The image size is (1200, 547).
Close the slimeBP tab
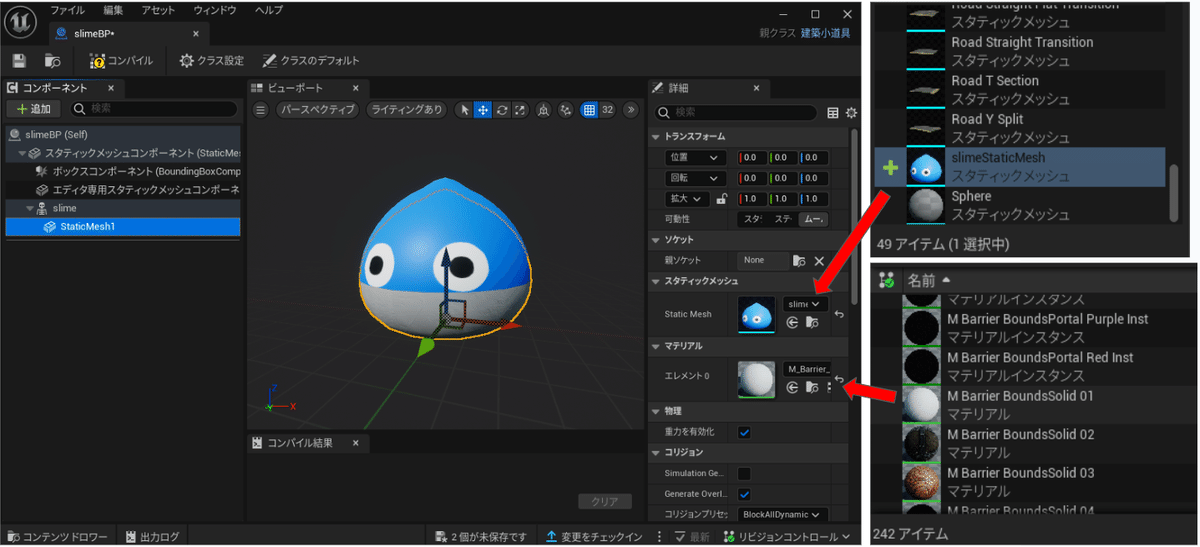[x=195, y=34]
